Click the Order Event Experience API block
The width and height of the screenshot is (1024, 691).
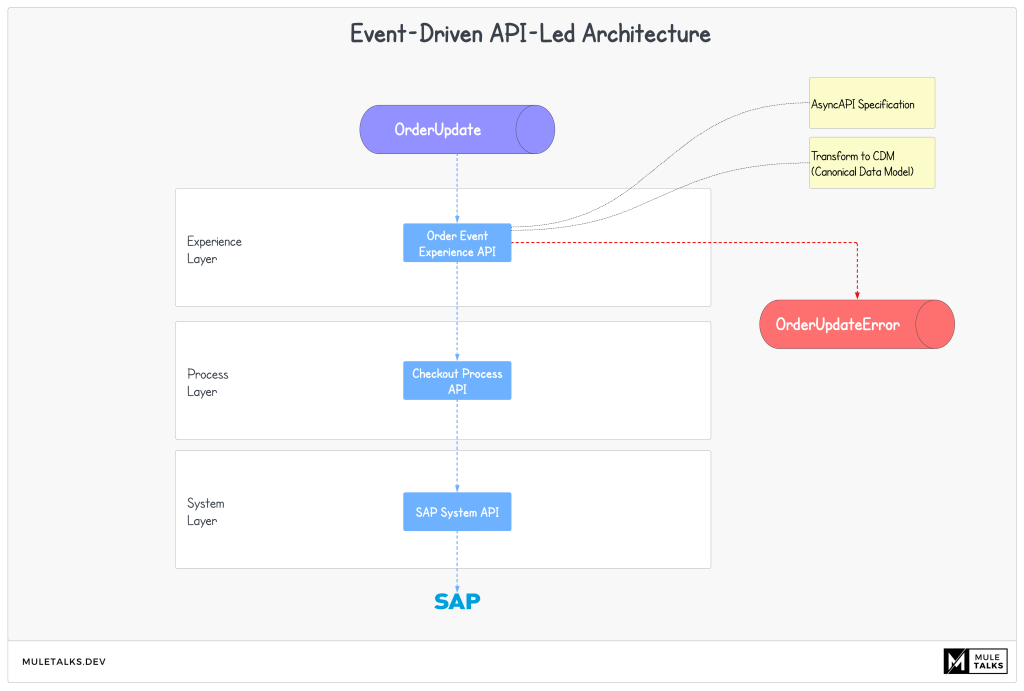(x=456, y=242)
